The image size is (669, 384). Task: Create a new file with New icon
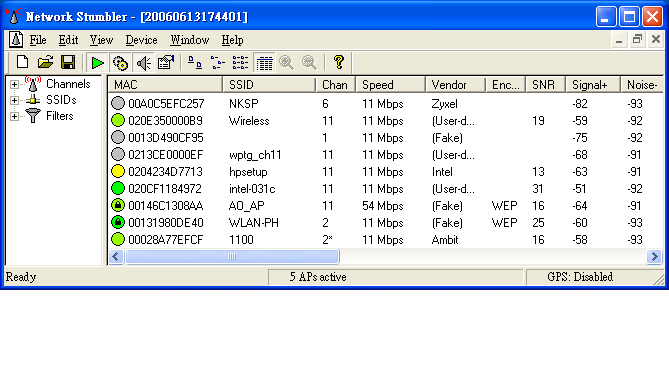pos(22,63)
